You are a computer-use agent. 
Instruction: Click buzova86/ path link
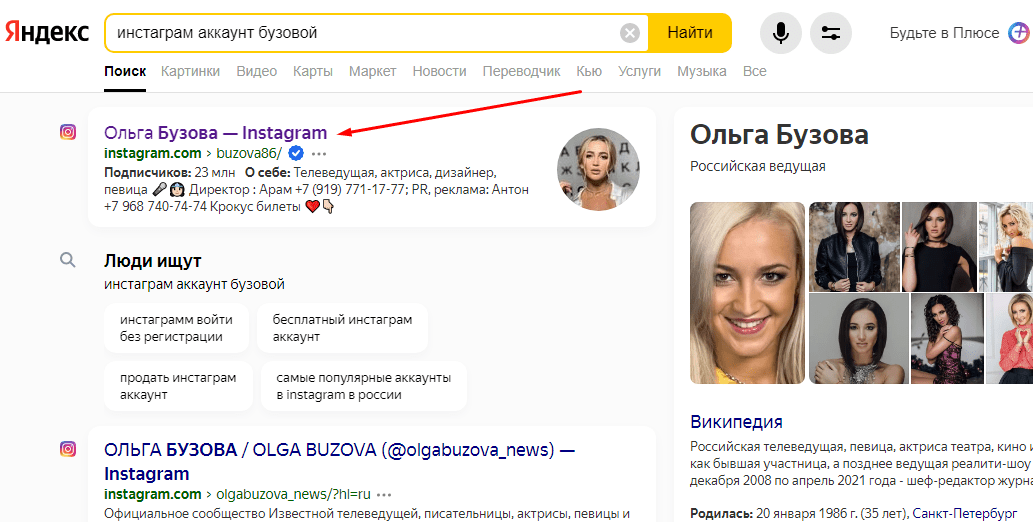click(x=249, y=154)
